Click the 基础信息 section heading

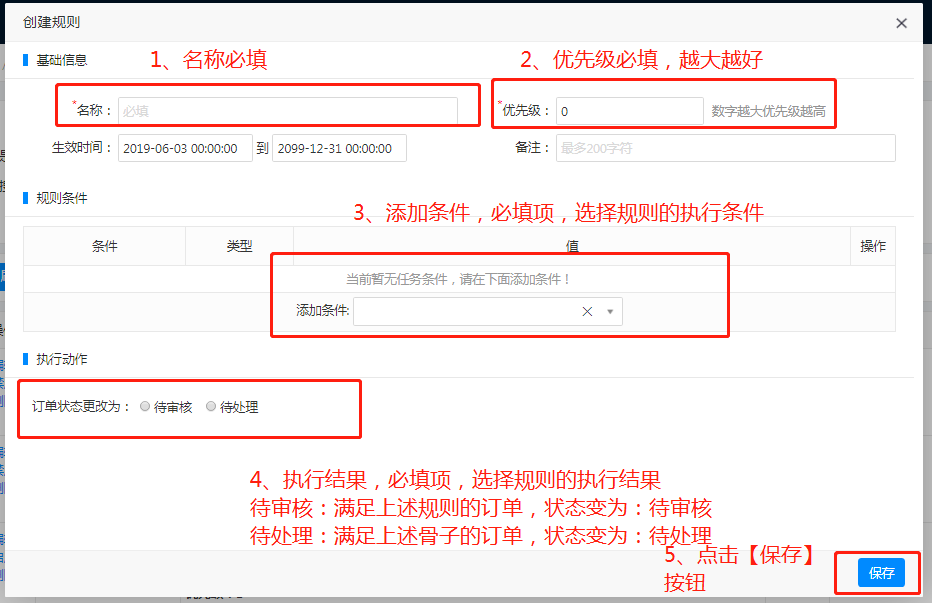[62, 60]
